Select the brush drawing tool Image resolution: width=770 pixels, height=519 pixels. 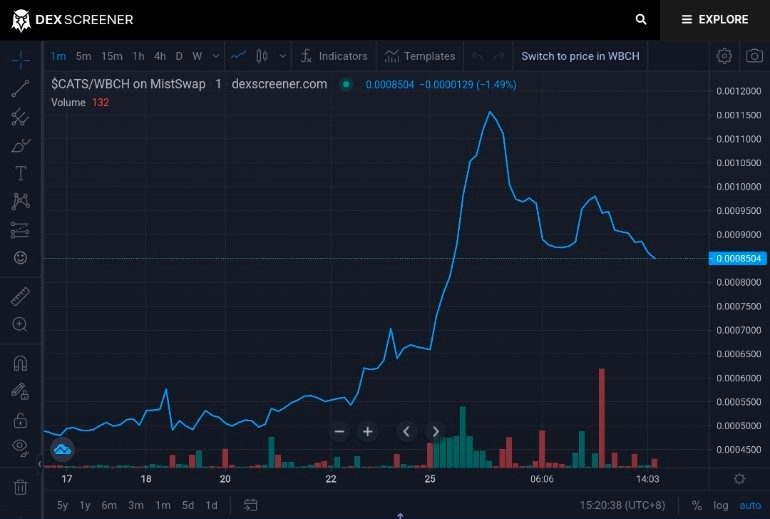click(21, 145)
